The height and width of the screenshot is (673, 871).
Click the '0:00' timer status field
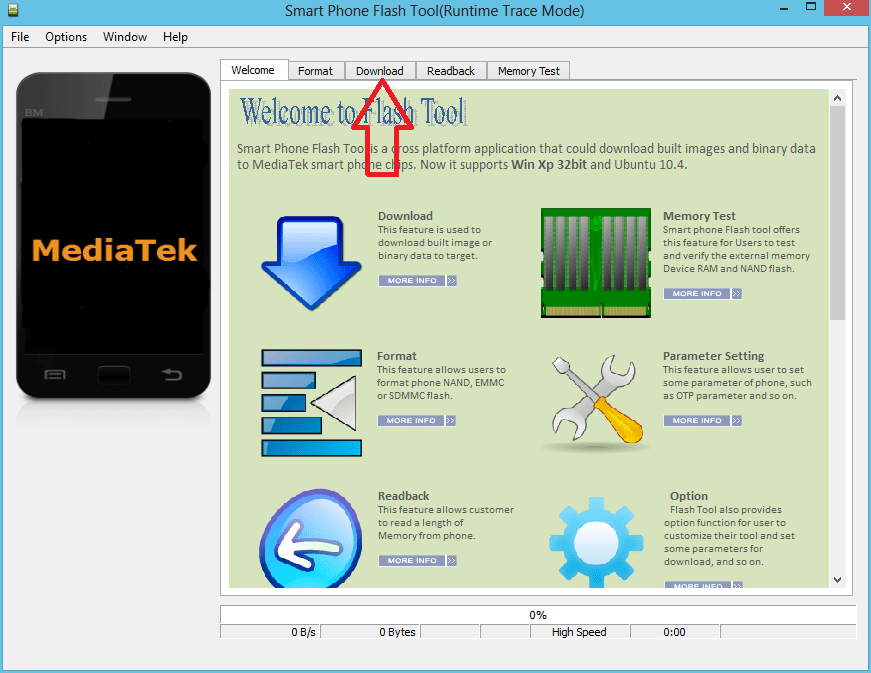pyautogui.click(x=674, y=632)
